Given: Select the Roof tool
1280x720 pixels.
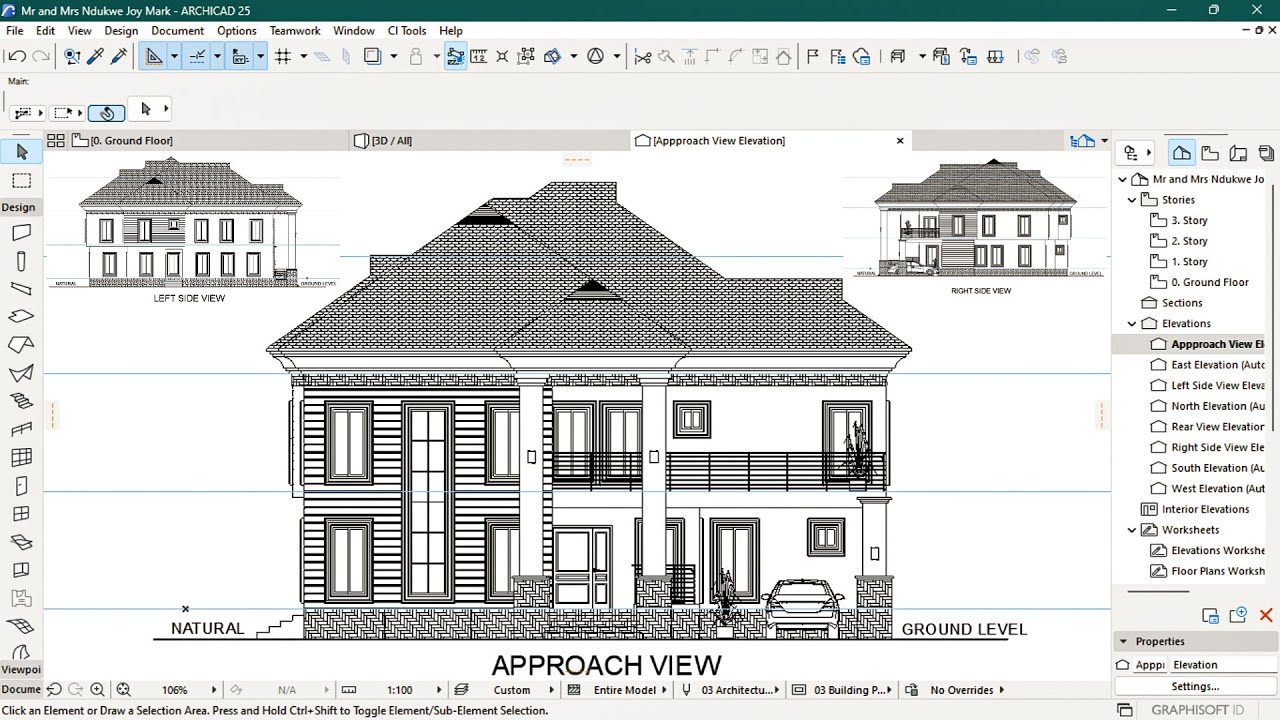Looking at the screenshot, I should pos(21,345).
